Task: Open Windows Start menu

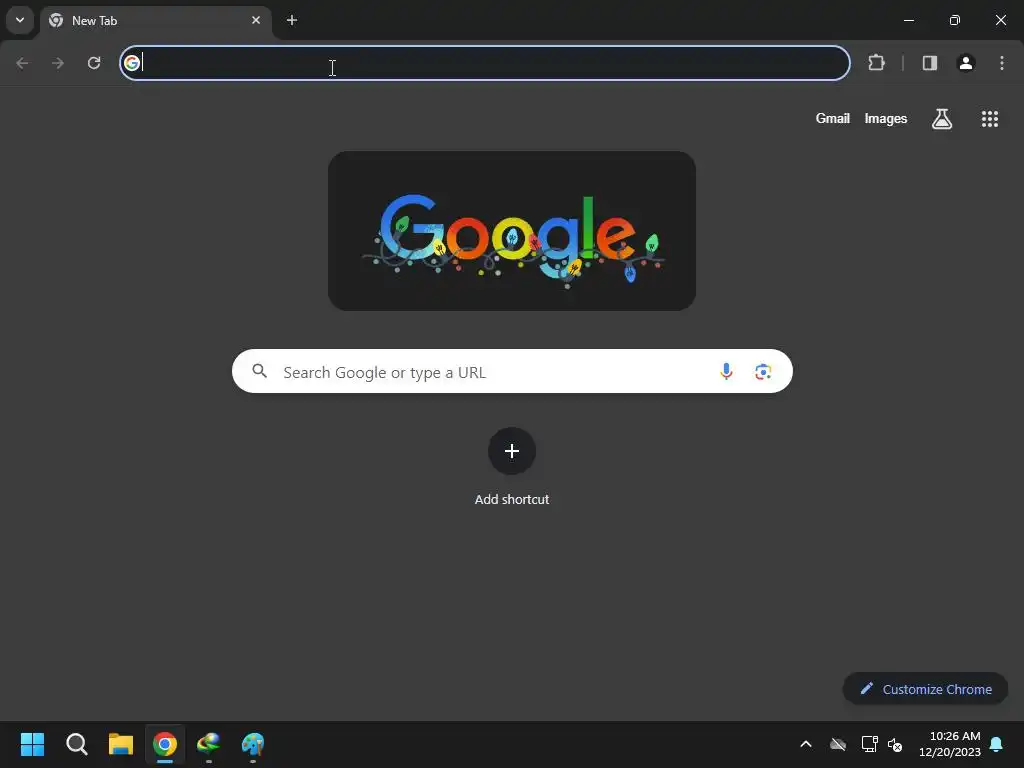Action: (32, 744)
